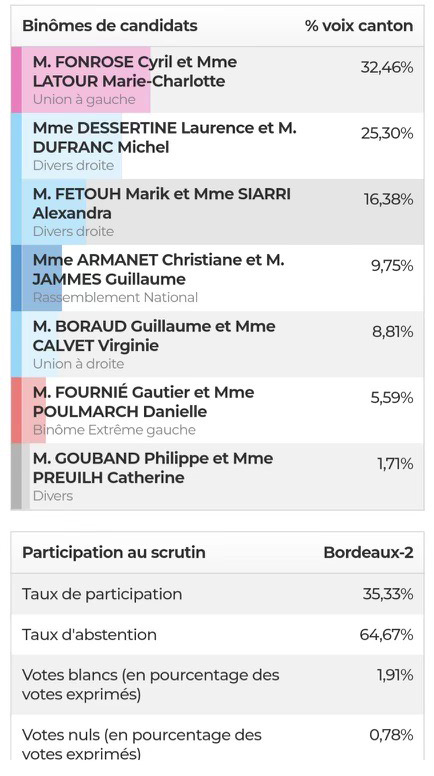The image size is (434, 776).
Task: Click the BORAUD Guillaume and CALVET Virginie entry
Action: [x=217, y=344]
